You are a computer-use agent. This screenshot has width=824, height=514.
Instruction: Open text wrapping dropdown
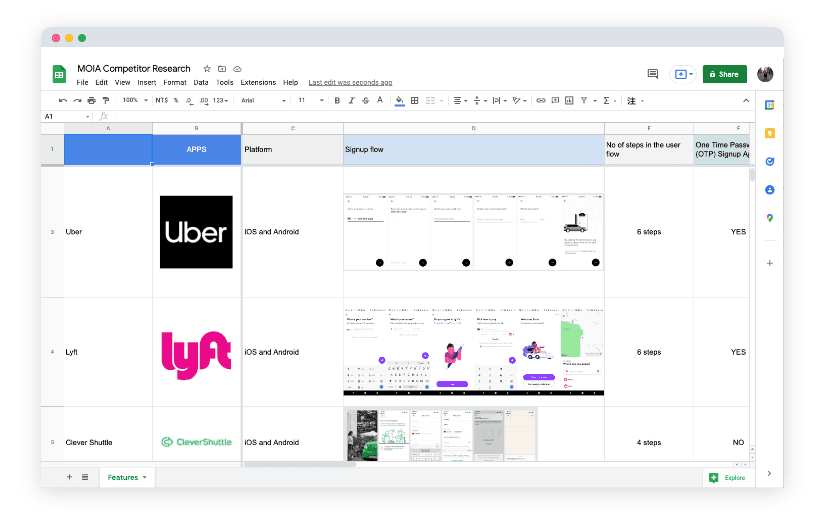click(x=499, y=100)
